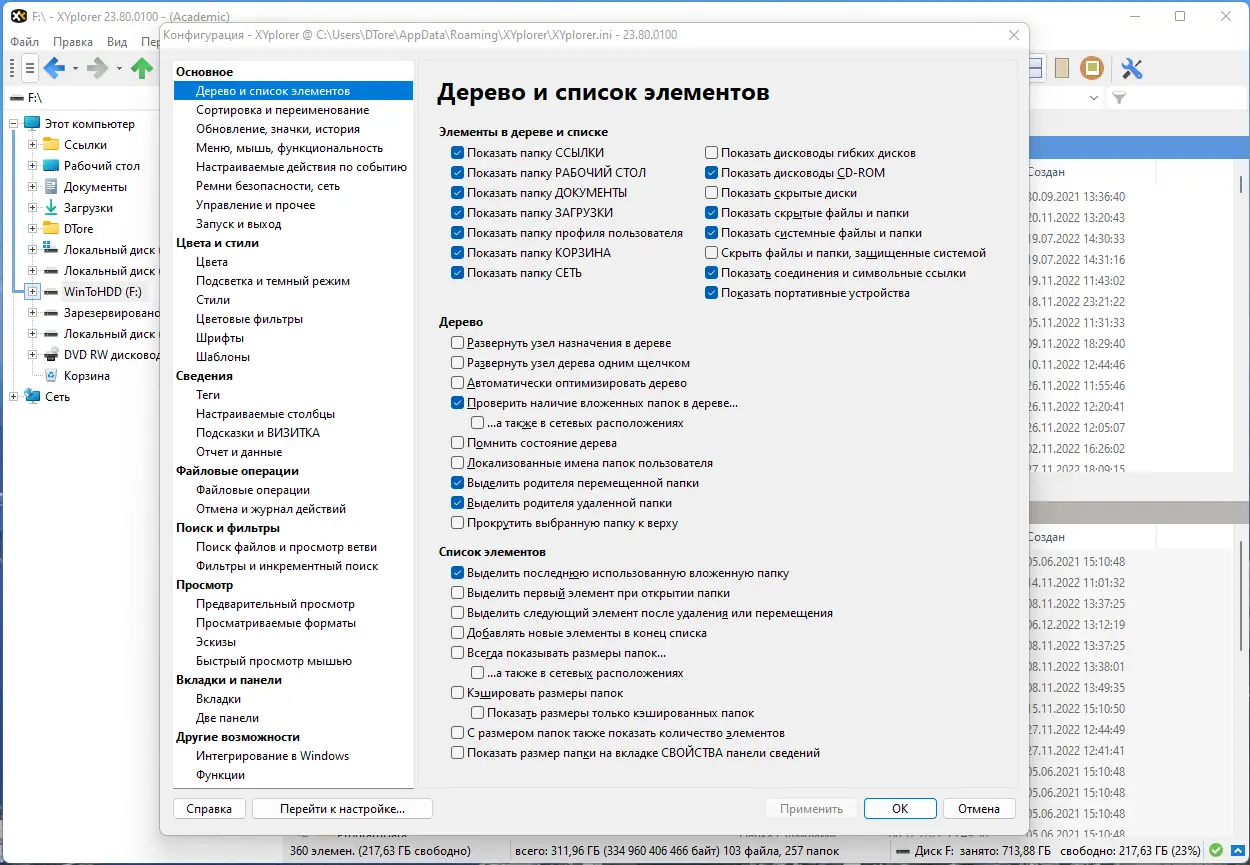This screenshot has height=865, width=1250.
Task: Check Скрыть файлы и папки, защищенные системой
Action: 711,253
